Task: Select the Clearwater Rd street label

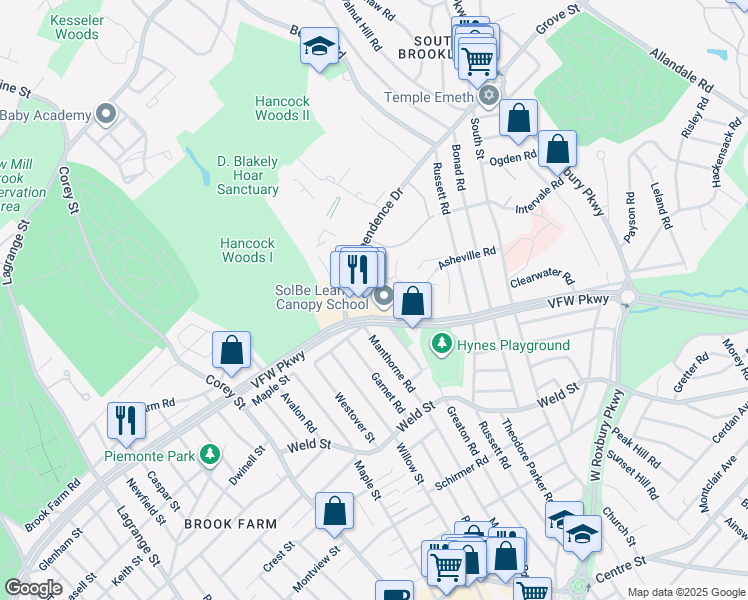Action: [x=542, y=277]
